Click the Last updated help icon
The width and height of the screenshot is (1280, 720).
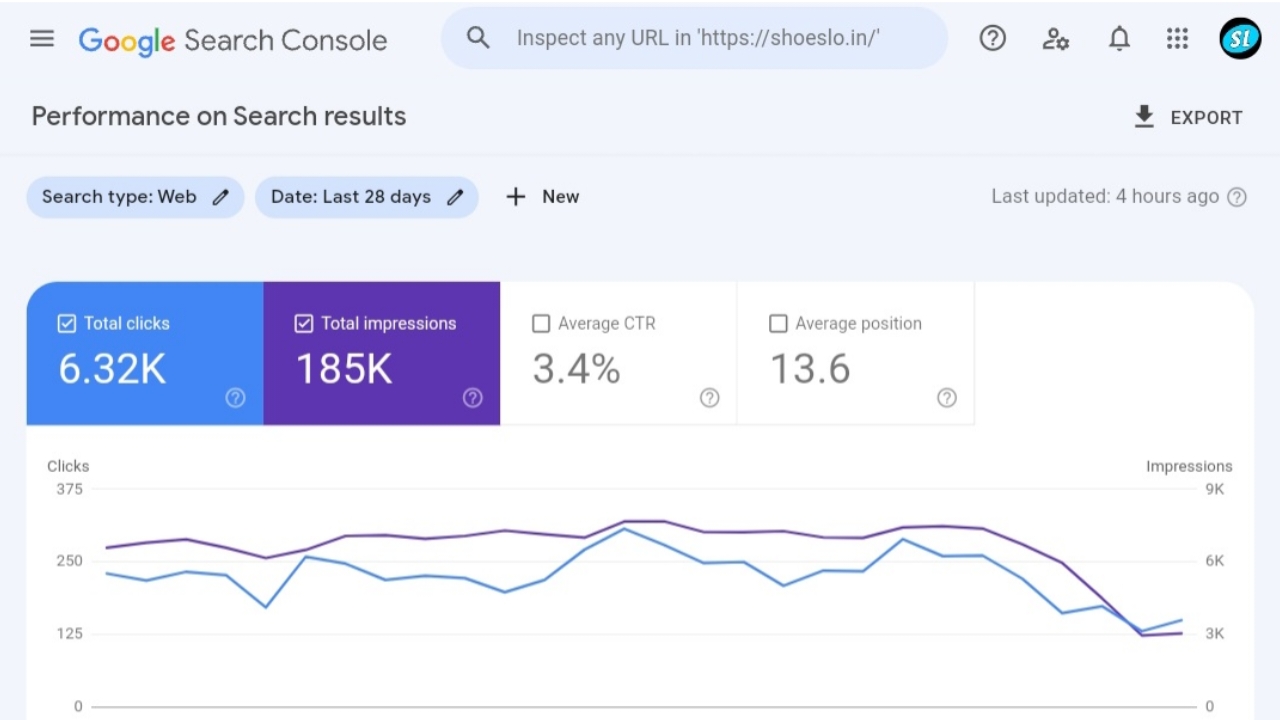[x=1237, y=197]
